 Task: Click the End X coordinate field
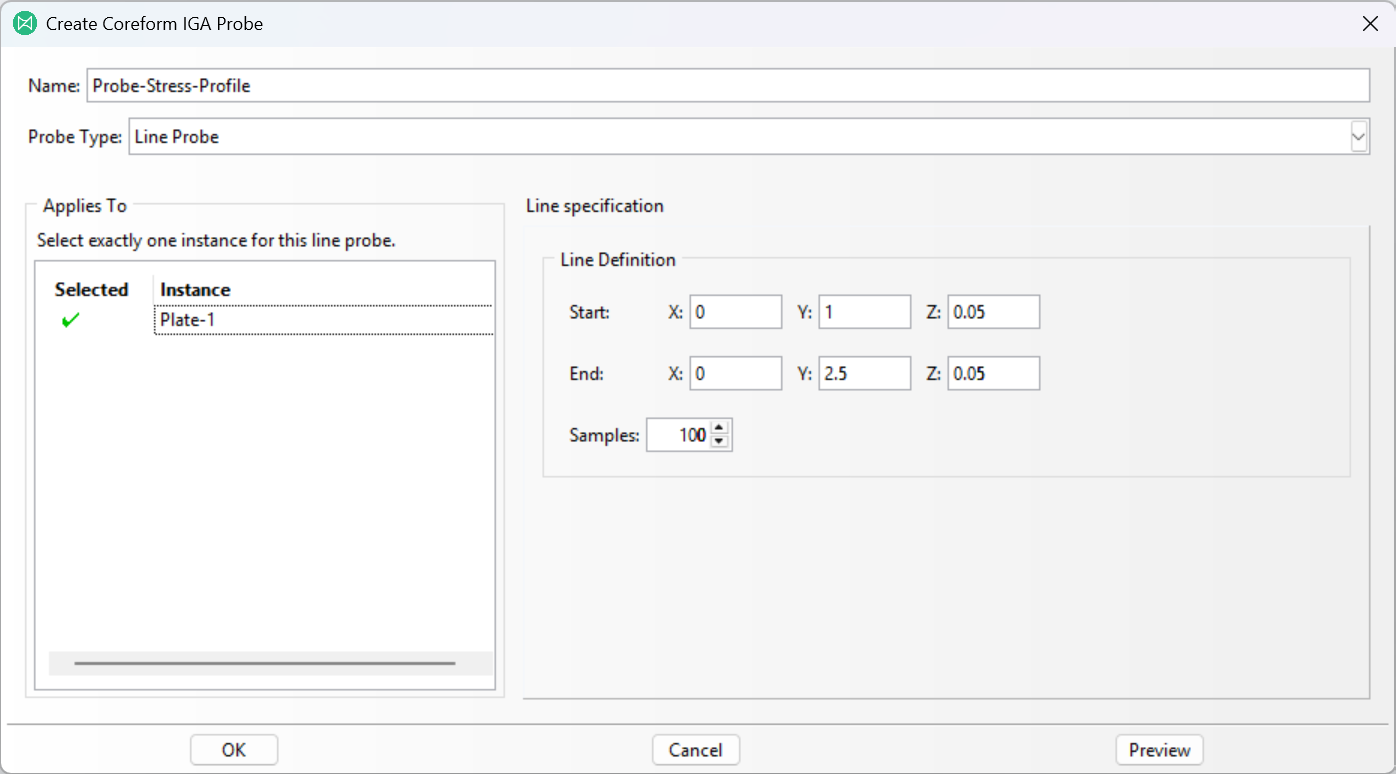(736, 373)
